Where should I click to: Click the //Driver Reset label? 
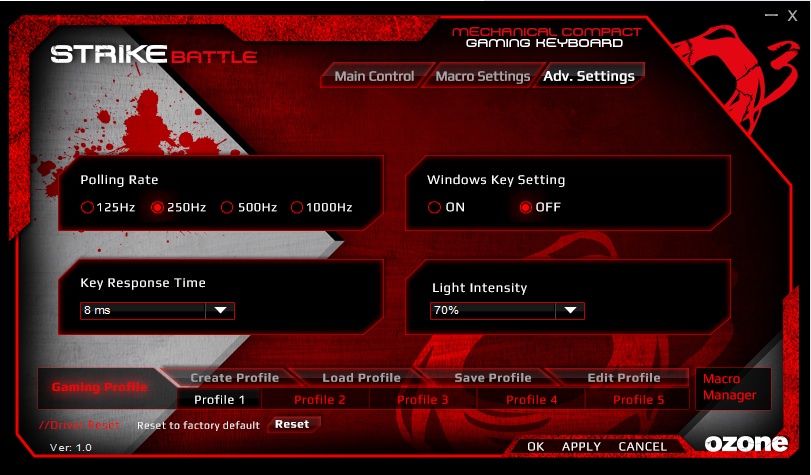[x=79, y=425]
